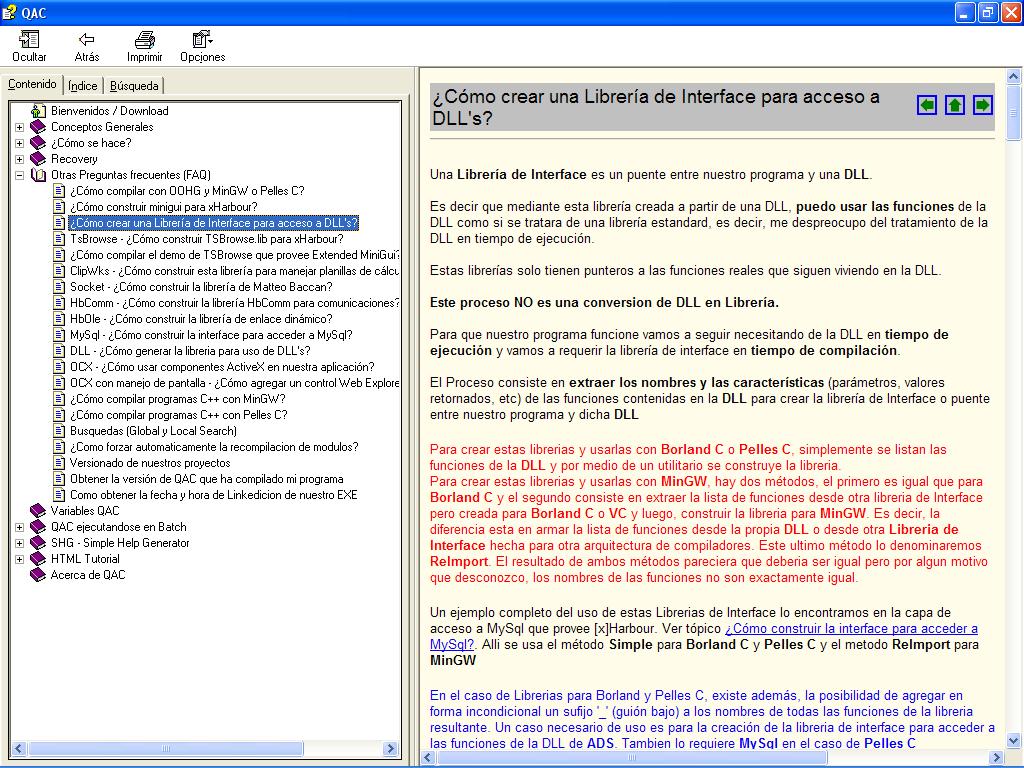1024x768 pixels.
Task: Click the page icon beside MySql topic
Action: click(59, 335)
